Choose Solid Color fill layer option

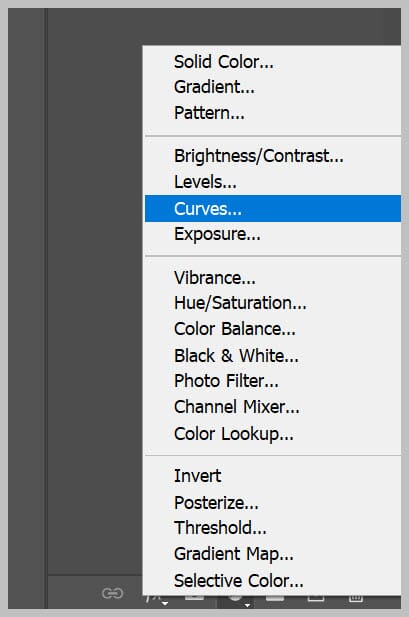[272, 62]
